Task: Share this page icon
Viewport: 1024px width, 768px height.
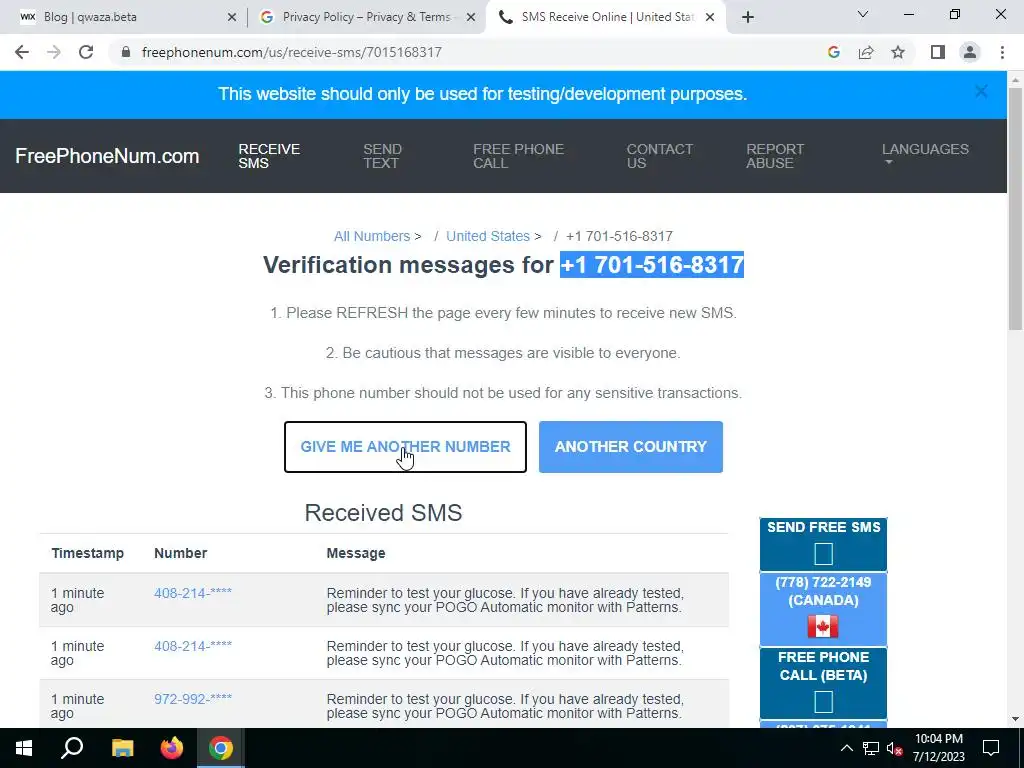Action: click(866, 52)
